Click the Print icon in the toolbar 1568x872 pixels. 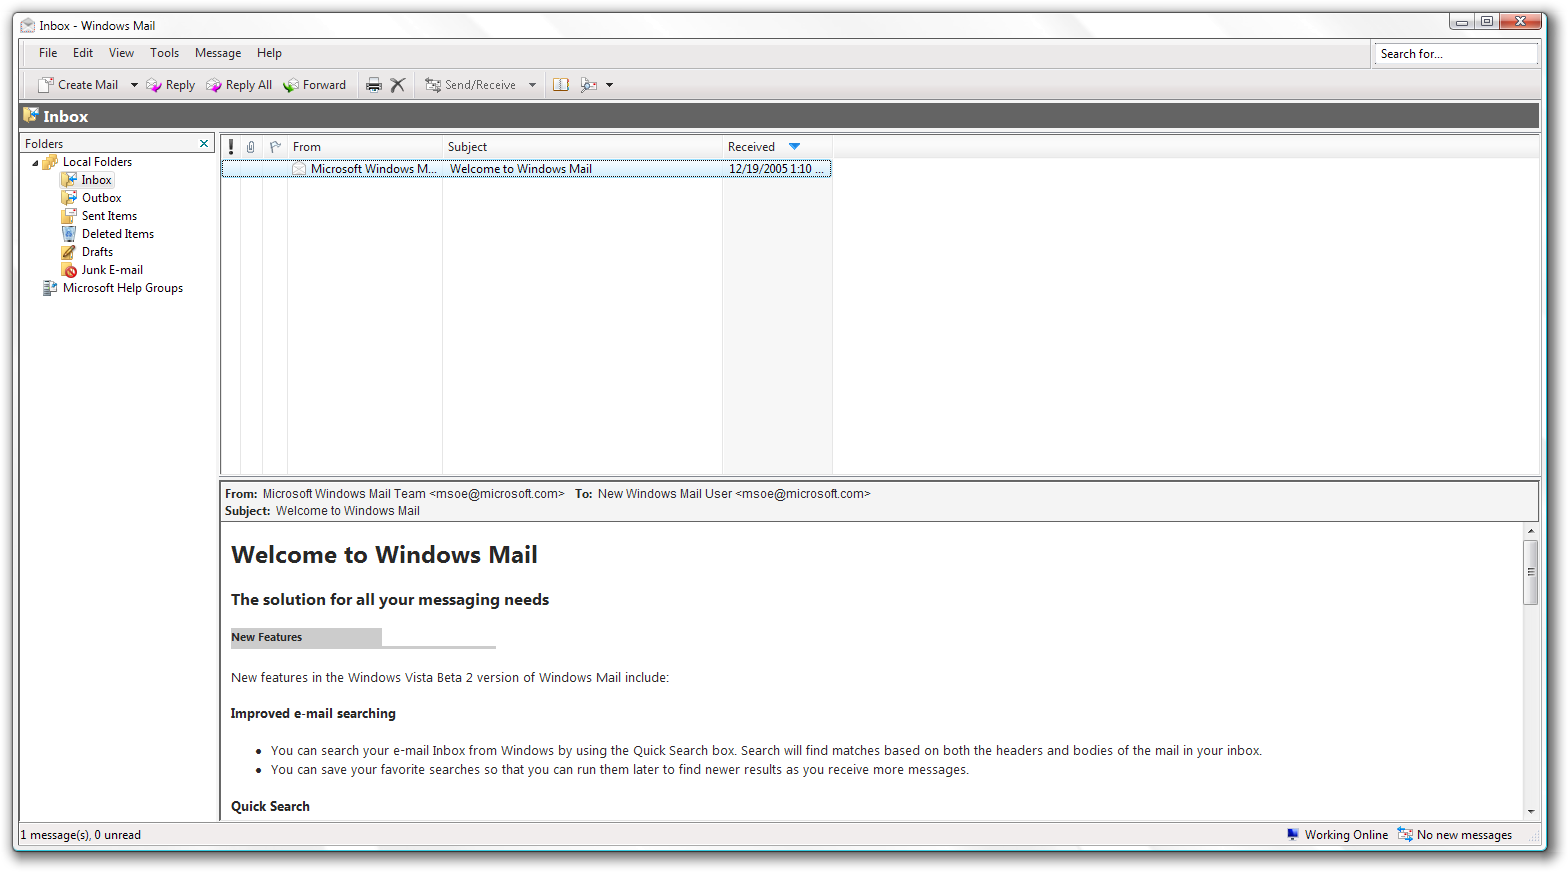(373, 85)
